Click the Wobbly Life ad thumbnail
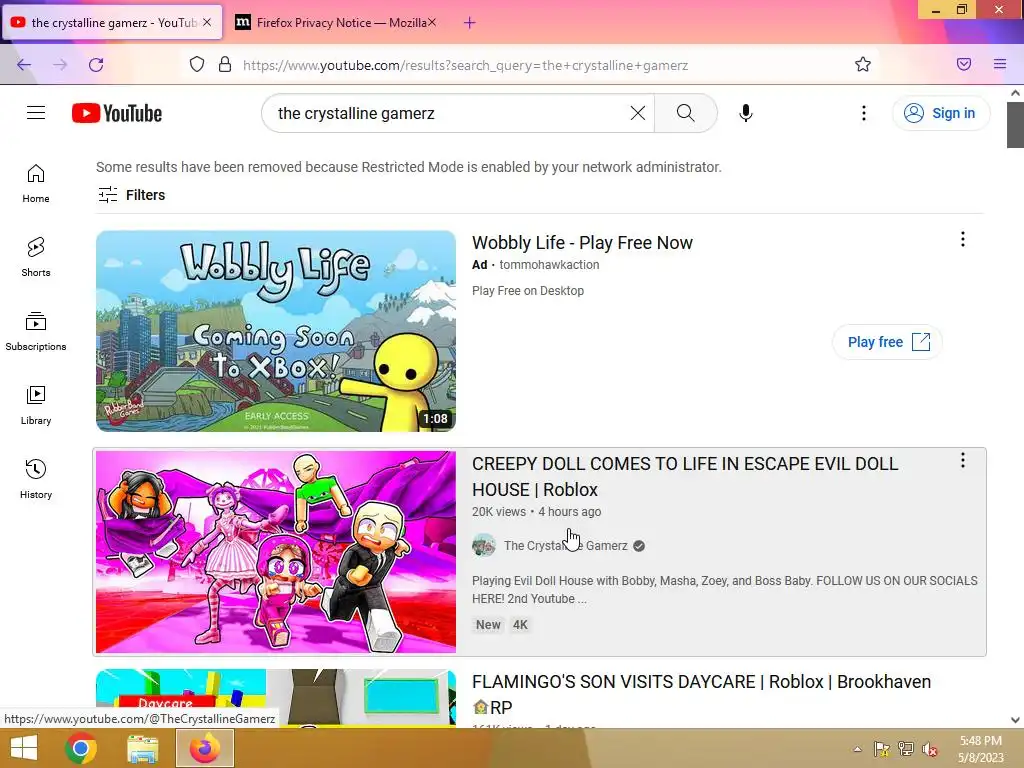The height and width of the screenshot is (768, 1024). point(276,331)
